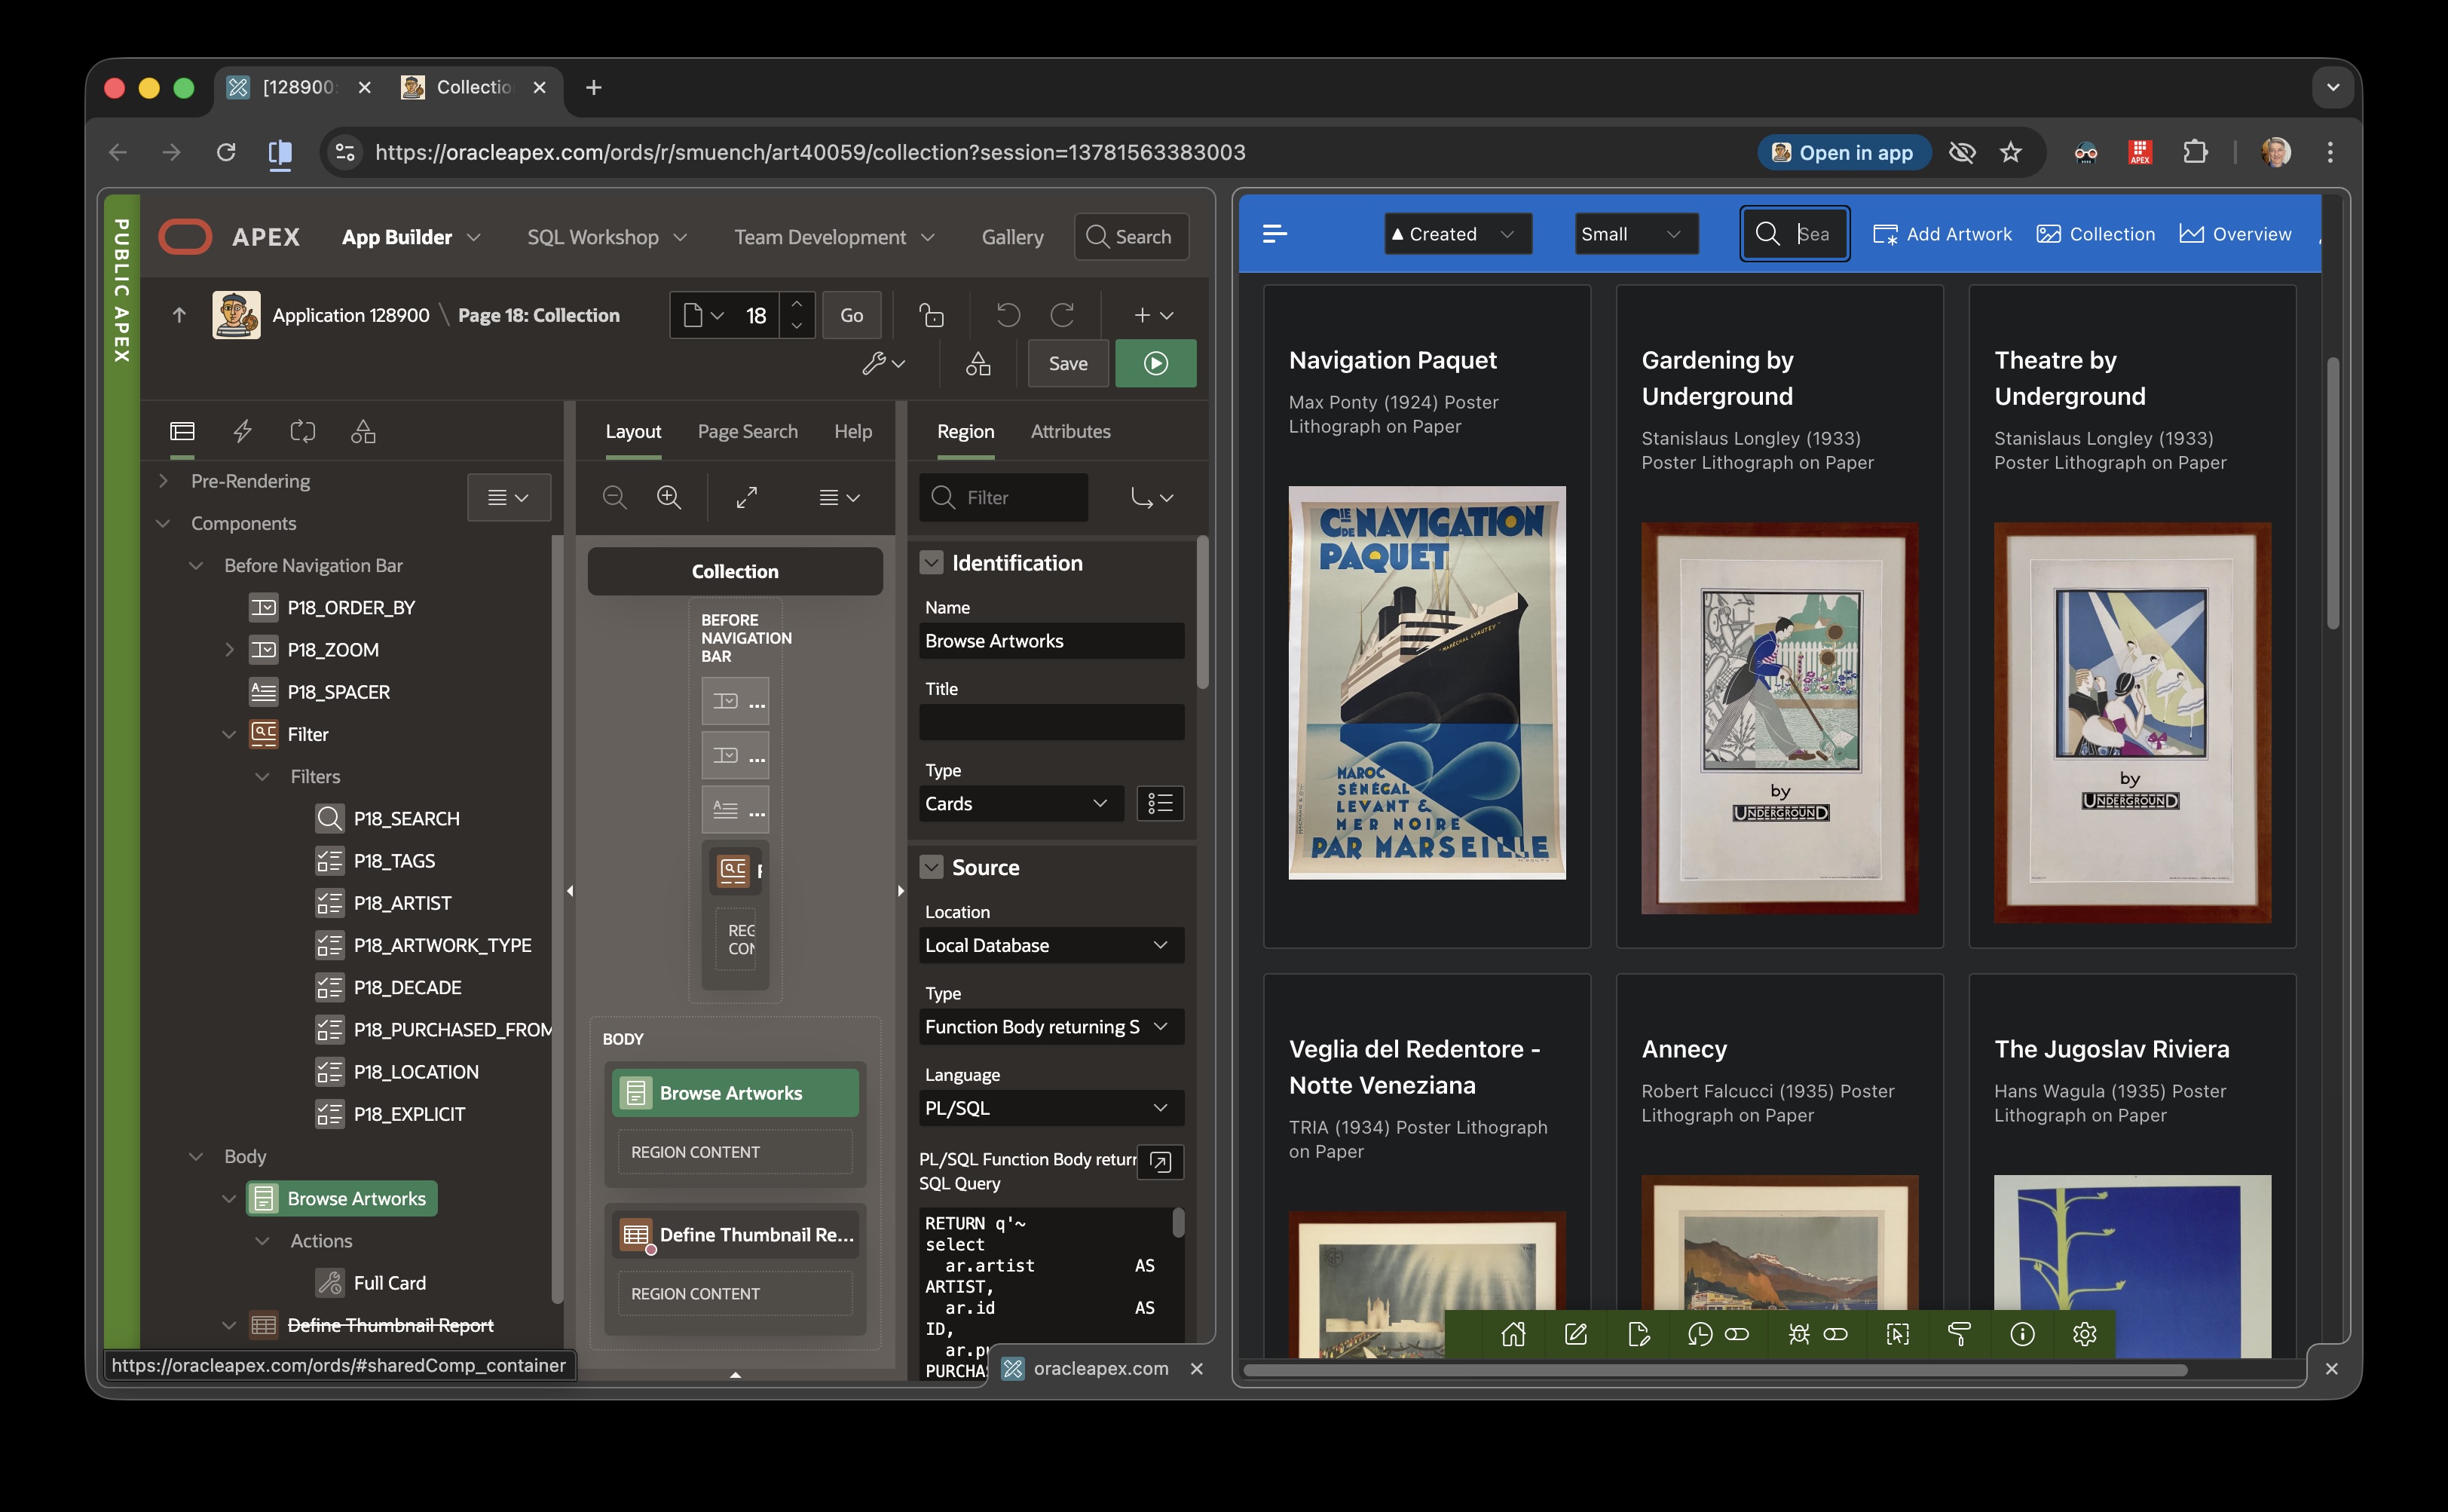Click the preview pane vertical scrollbar
This screenshot has width=2448, height=1512.
click(2332, 495)
